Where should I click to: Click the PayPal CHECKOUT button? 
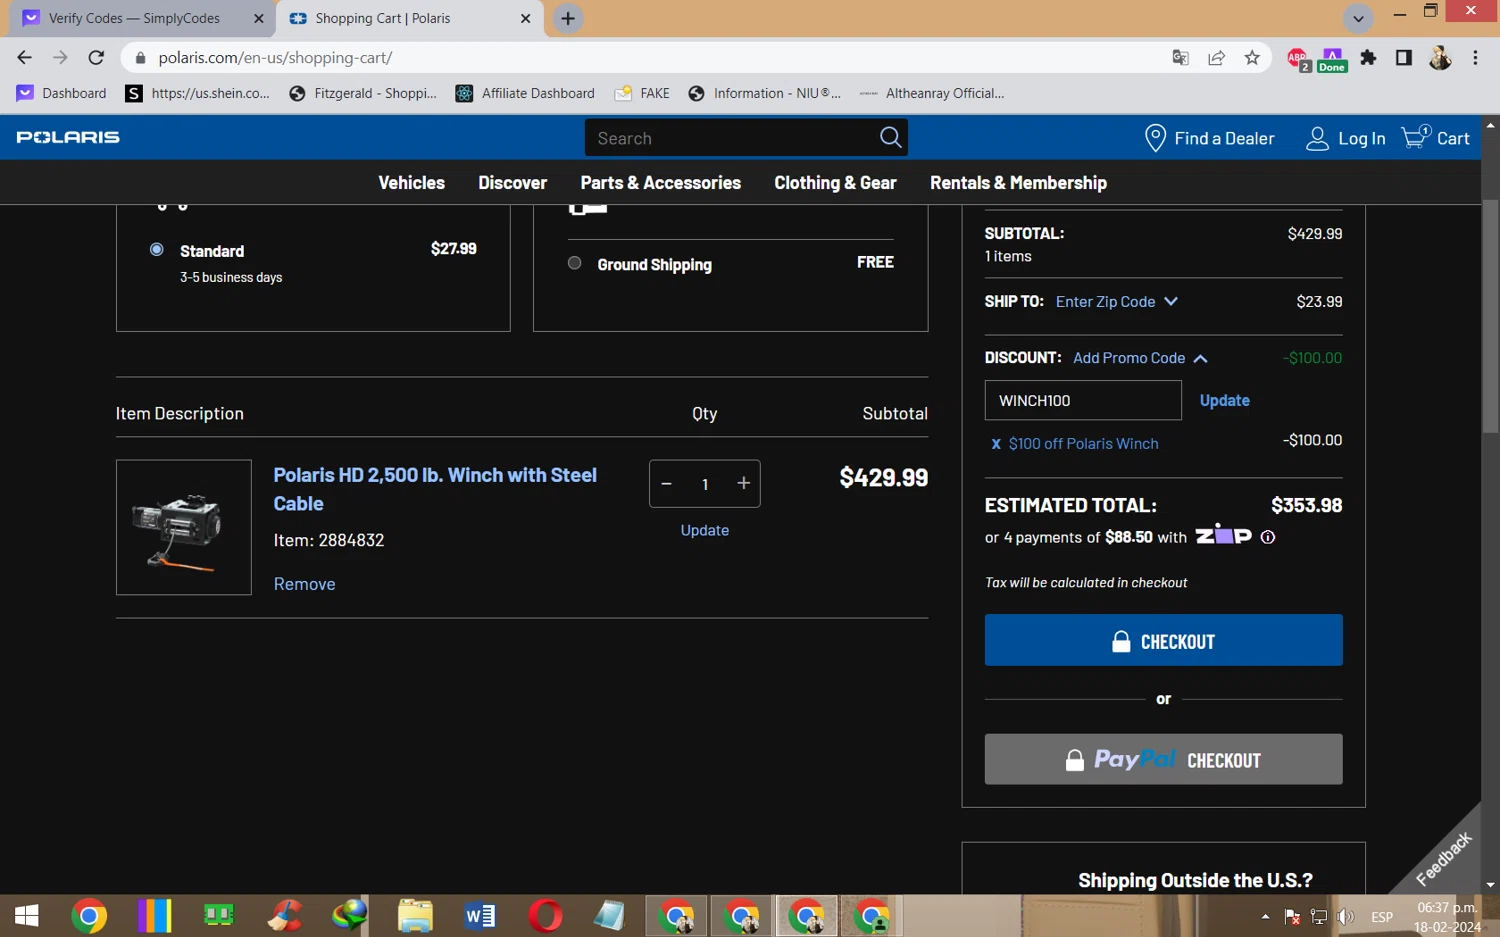1163,759
